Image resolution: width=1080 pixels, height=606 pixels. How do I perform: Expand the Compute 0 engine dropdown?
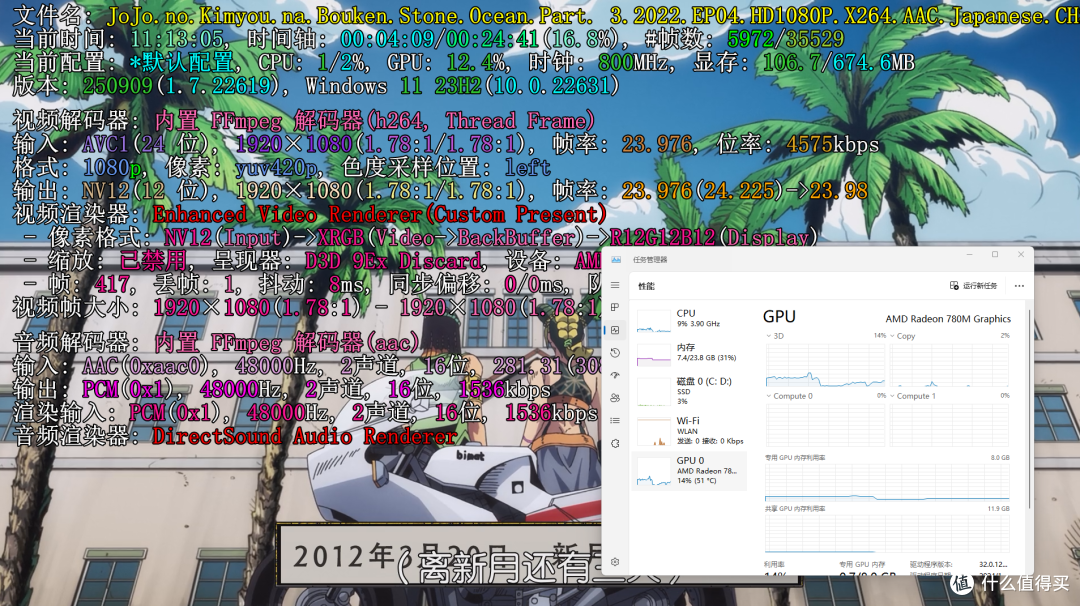[x=769, y=396]
